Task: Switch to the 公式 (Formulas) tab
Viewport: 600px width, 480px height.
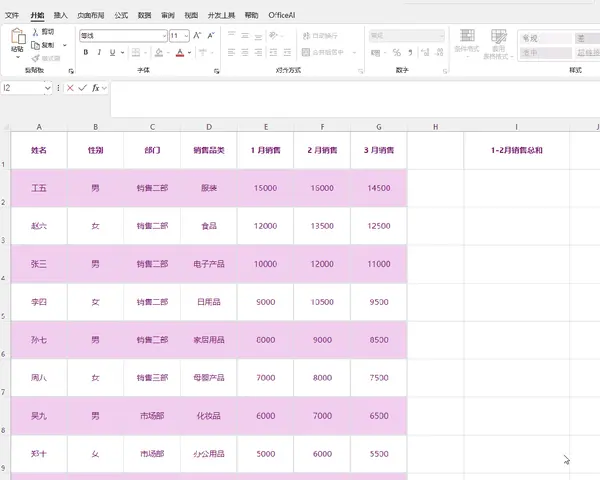Action: point(121,15)
